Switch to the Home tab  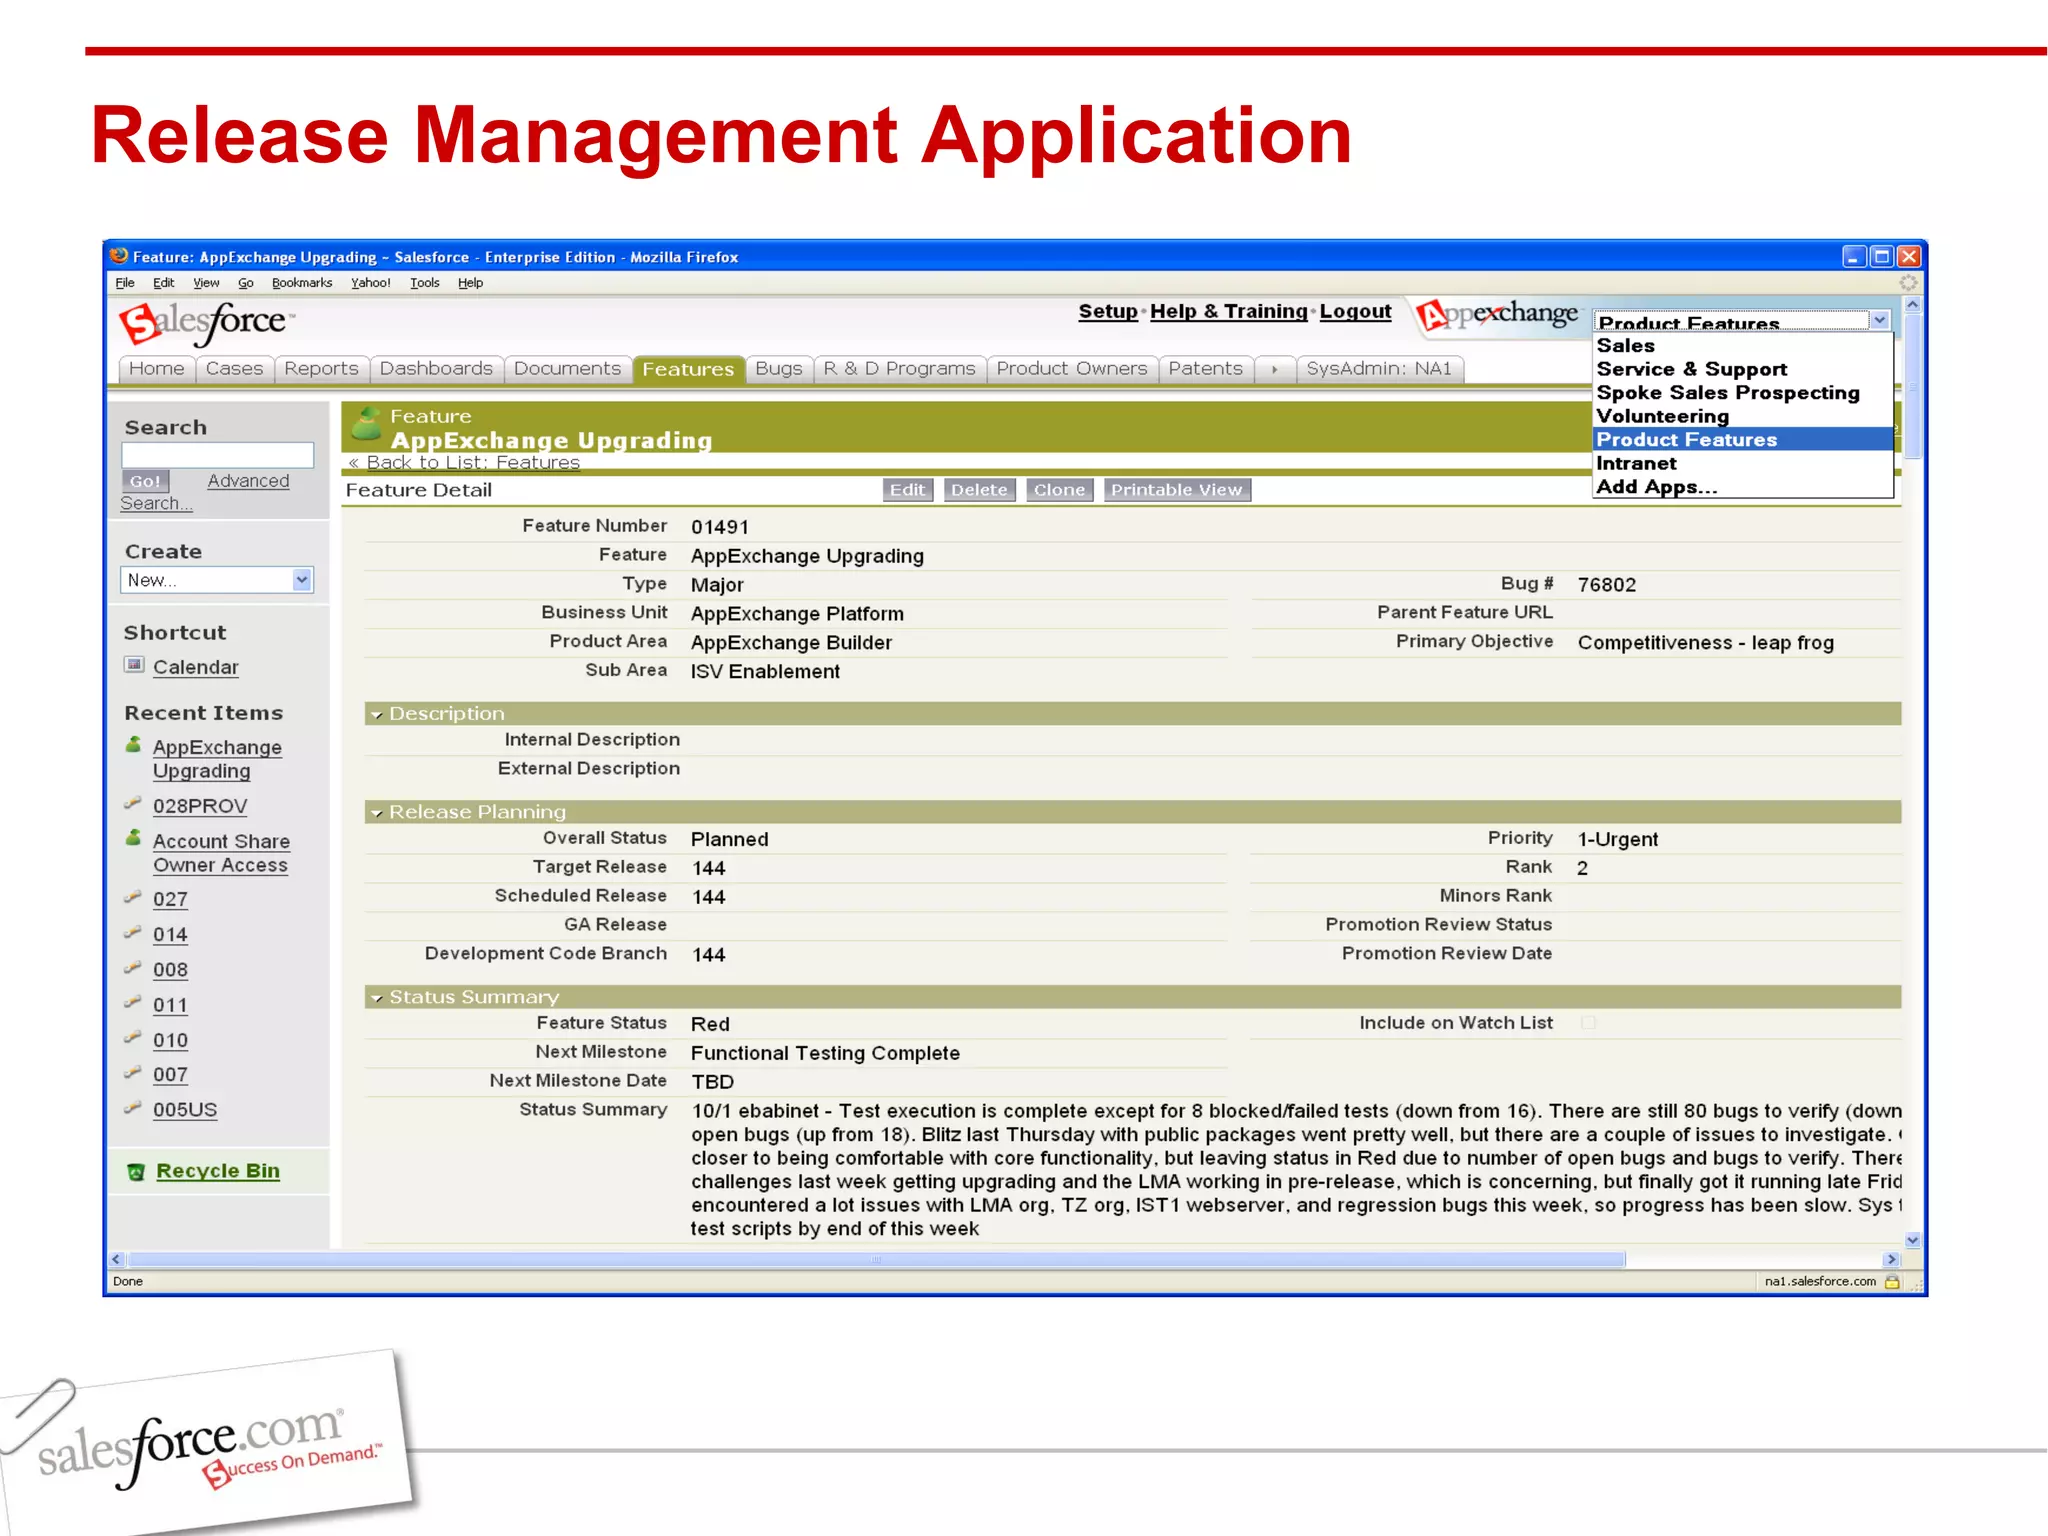click(x=157, y=369)
